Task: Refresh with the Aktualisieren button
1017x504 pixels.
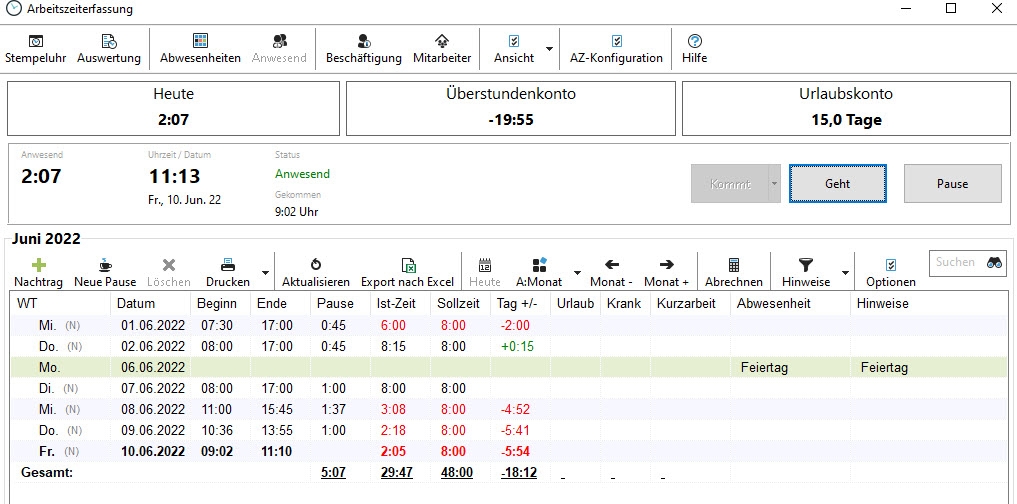Action: pos(316,272)
